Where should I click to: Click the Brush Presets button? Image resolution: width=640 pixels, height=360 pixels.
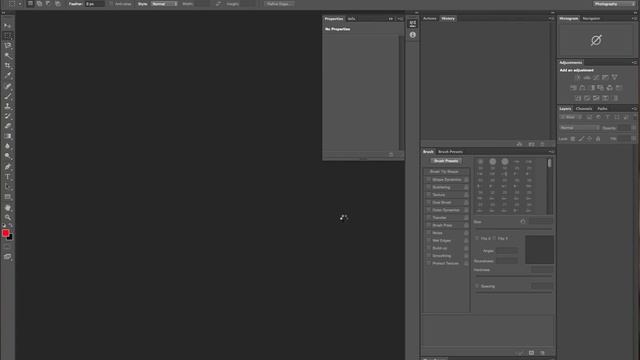(x=446, y=161)
